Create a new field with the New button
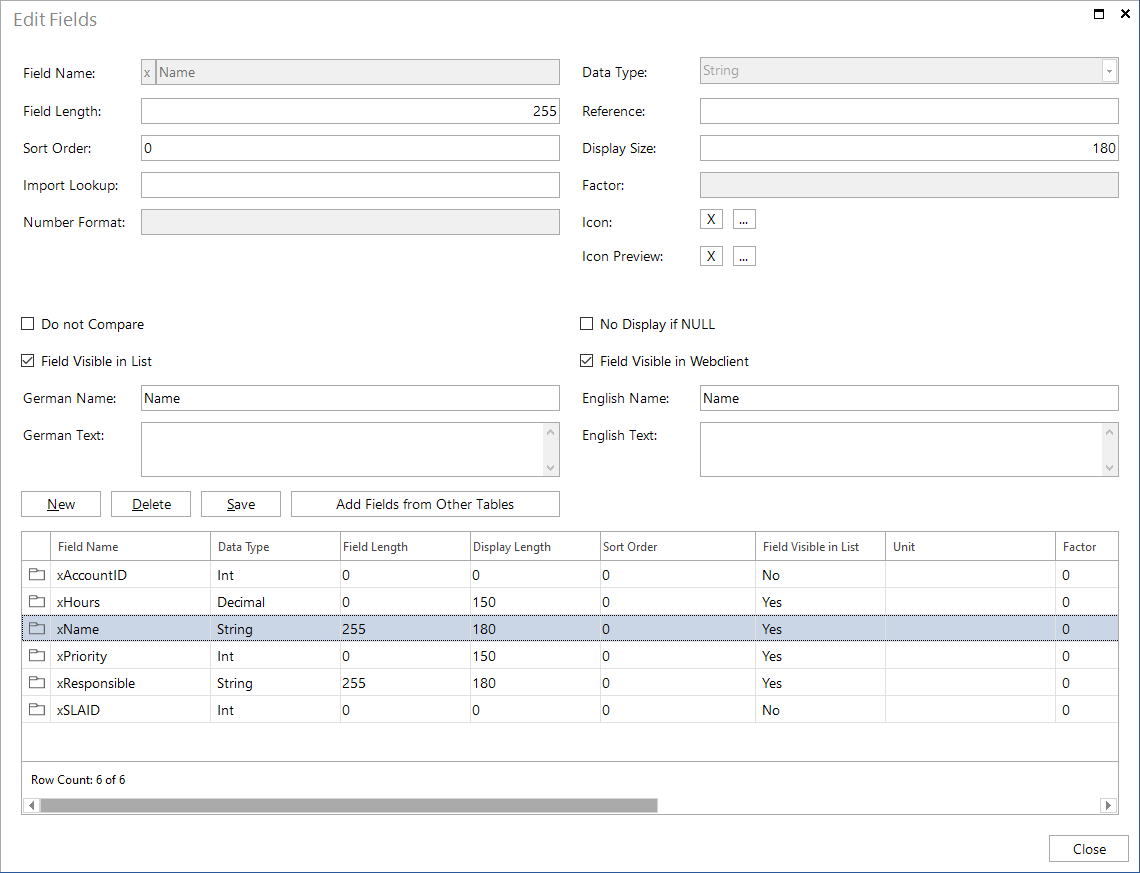 click(60, 504)
